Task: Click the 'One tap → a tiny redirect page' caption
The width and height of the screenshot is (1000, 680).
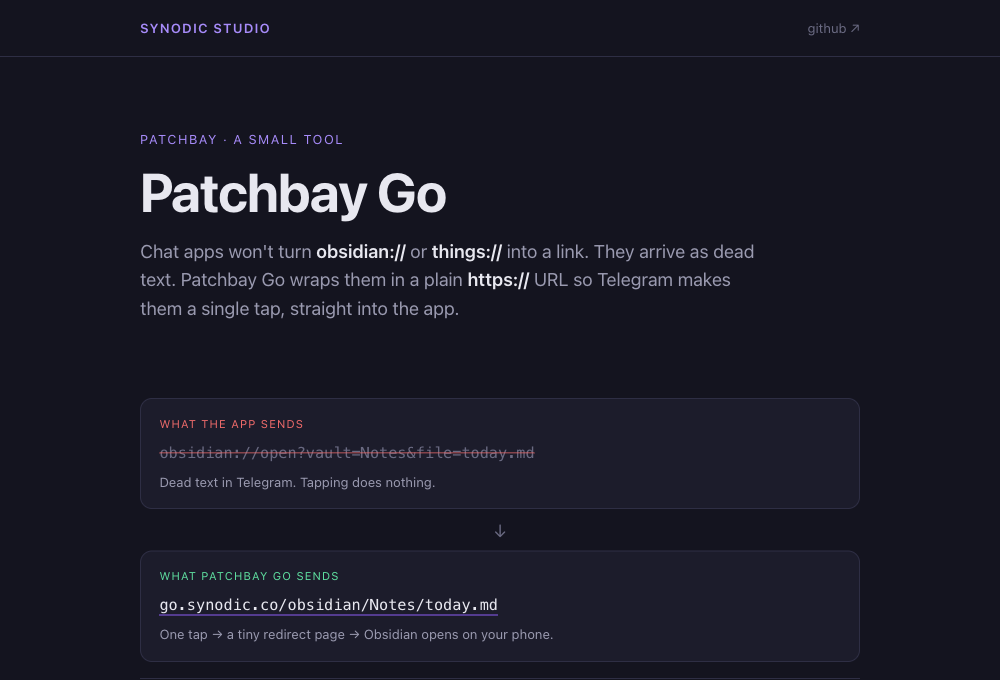Action: point(357,635)
